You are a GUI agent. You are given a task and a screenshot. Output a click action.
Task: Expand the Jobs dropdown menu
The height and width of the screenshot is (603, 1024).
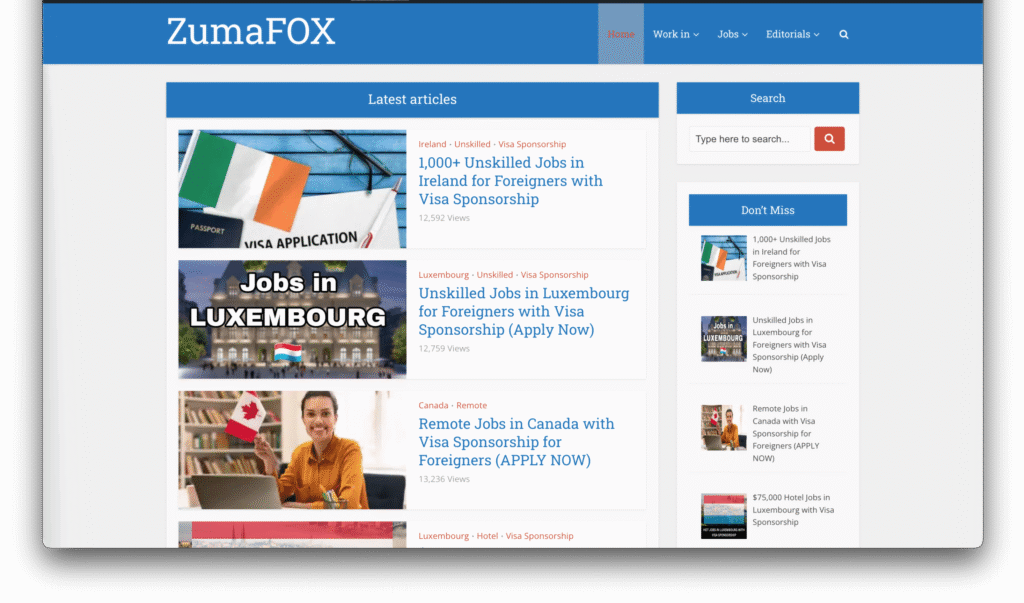[733, 34]
